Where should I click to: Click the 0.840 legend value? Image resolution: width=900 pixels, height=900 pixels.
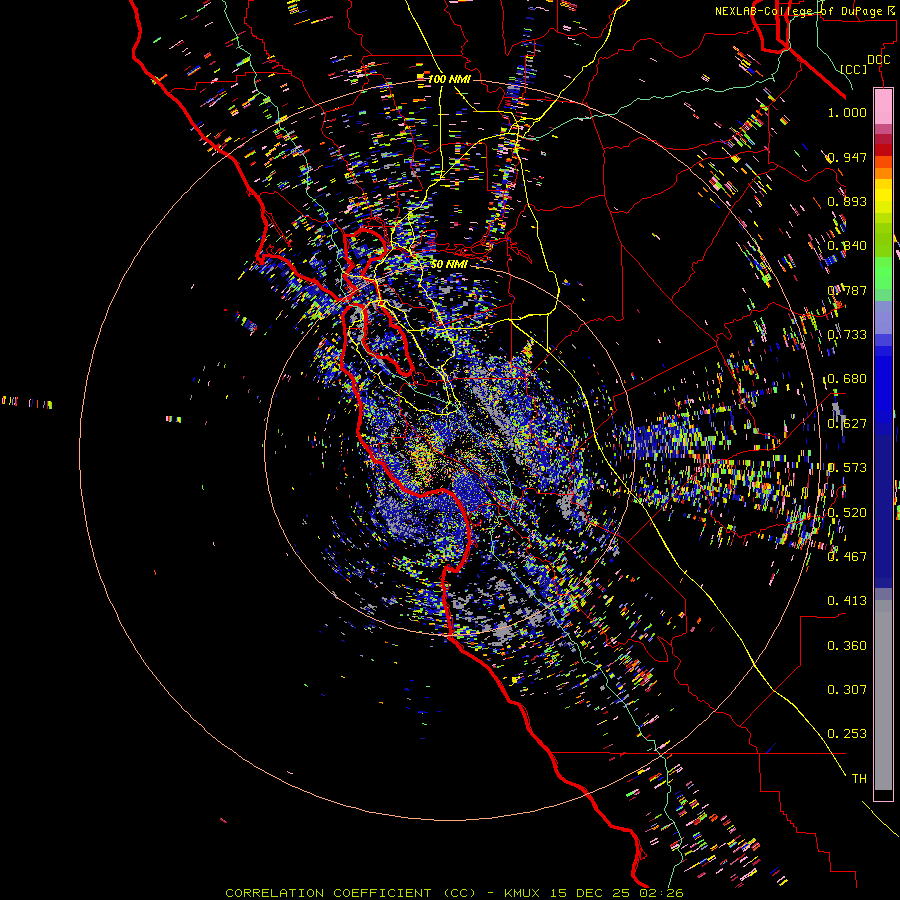tap(847, 246)
